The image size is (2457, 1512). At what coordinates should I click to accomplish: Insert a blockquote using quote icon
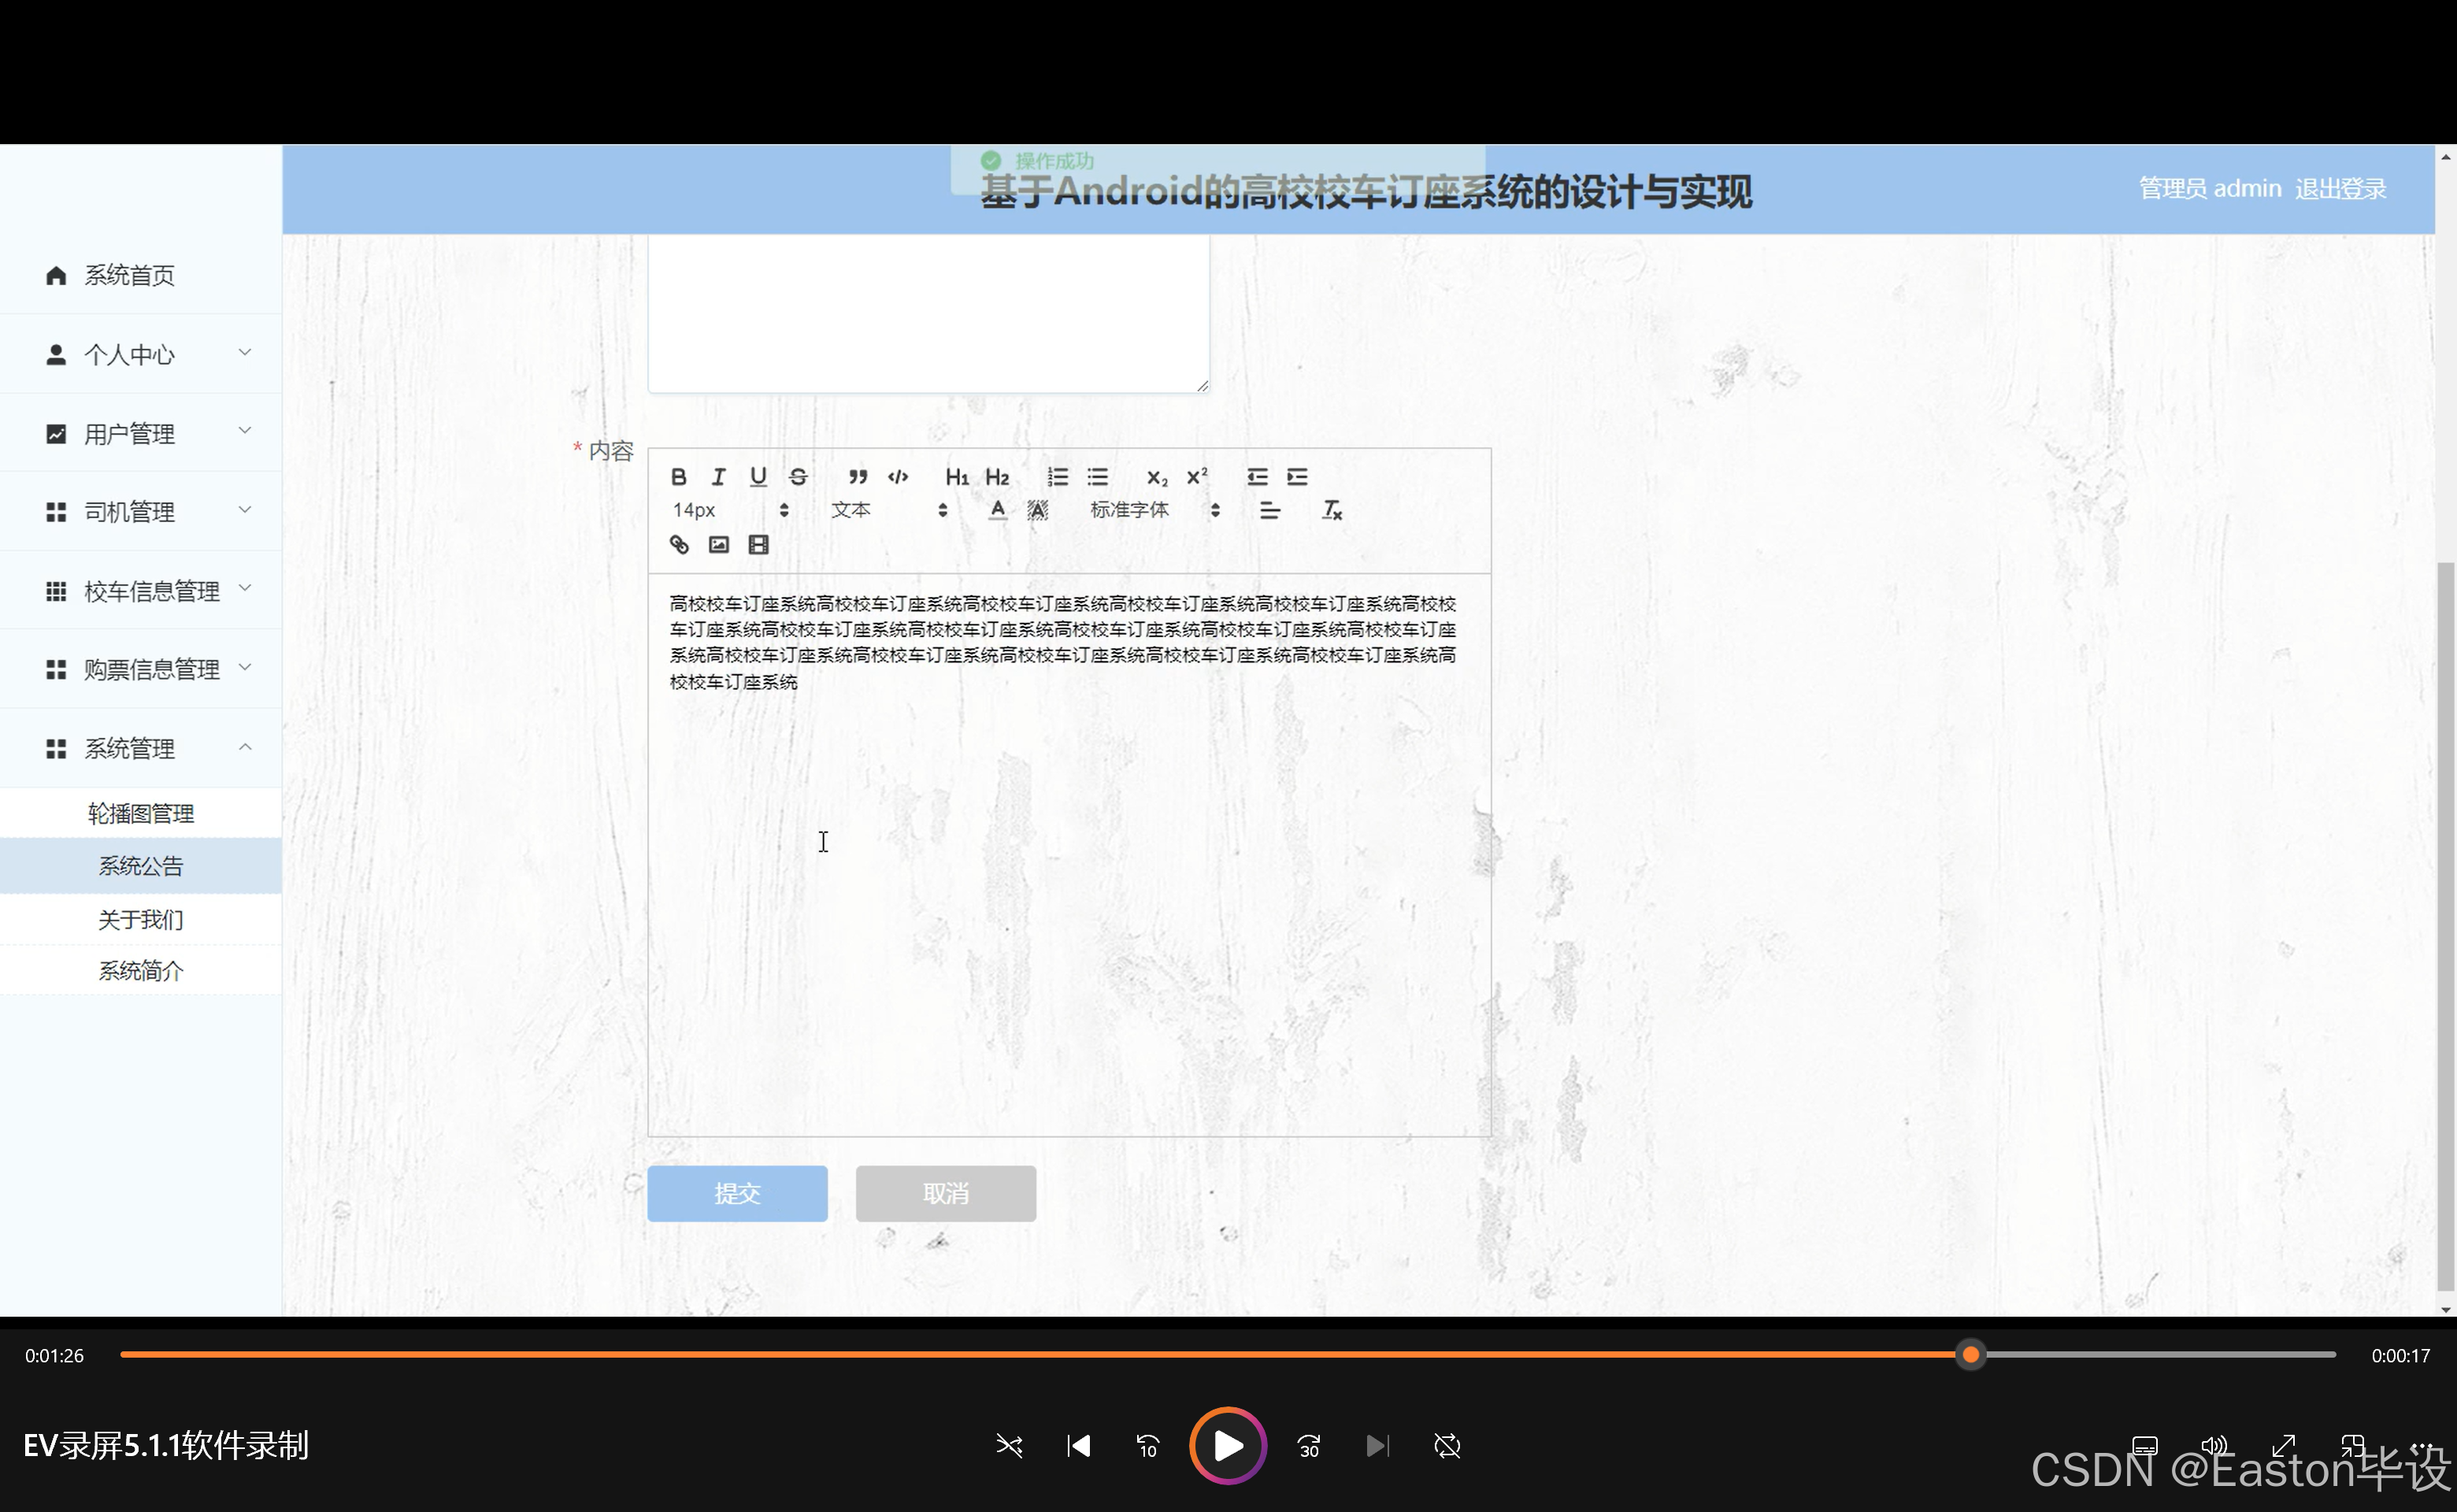click(x=857, y=477)
